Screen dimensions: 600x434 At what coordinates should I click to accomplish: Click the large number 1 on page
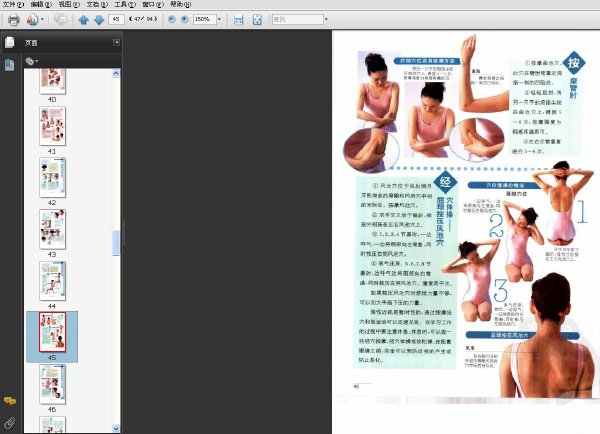(582, 211)
